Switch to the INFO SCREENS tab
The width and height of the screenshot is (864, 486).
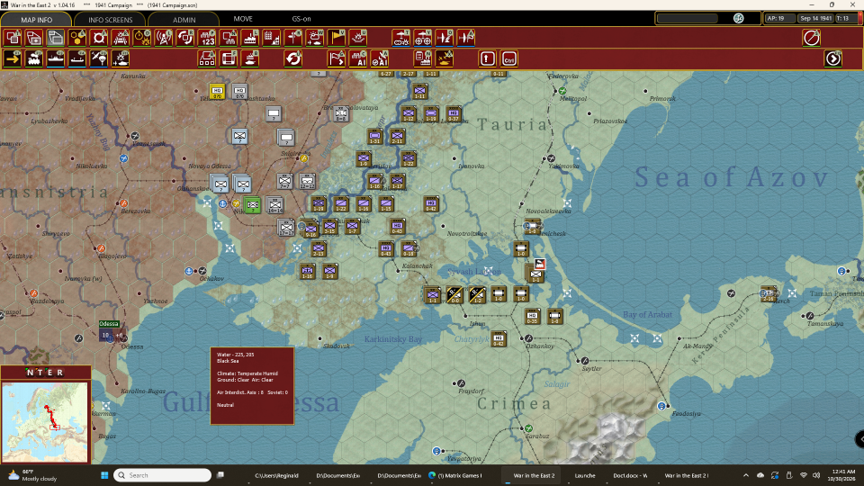pyautogui.click(x=110, y=19)
